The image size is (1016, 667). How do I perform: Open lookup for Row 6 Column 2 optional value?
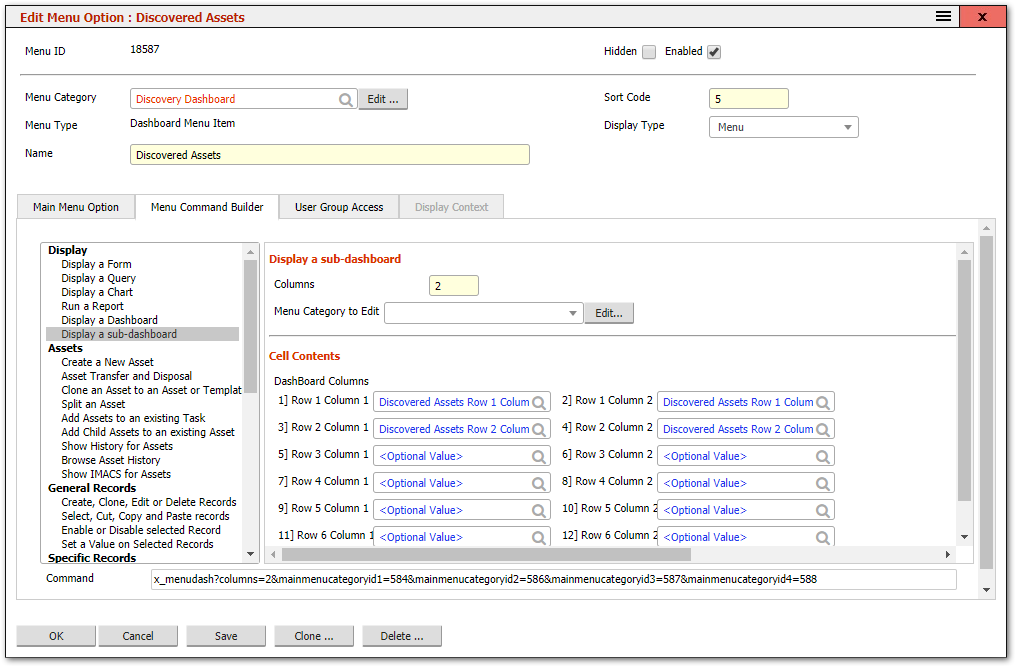[822, 536]
